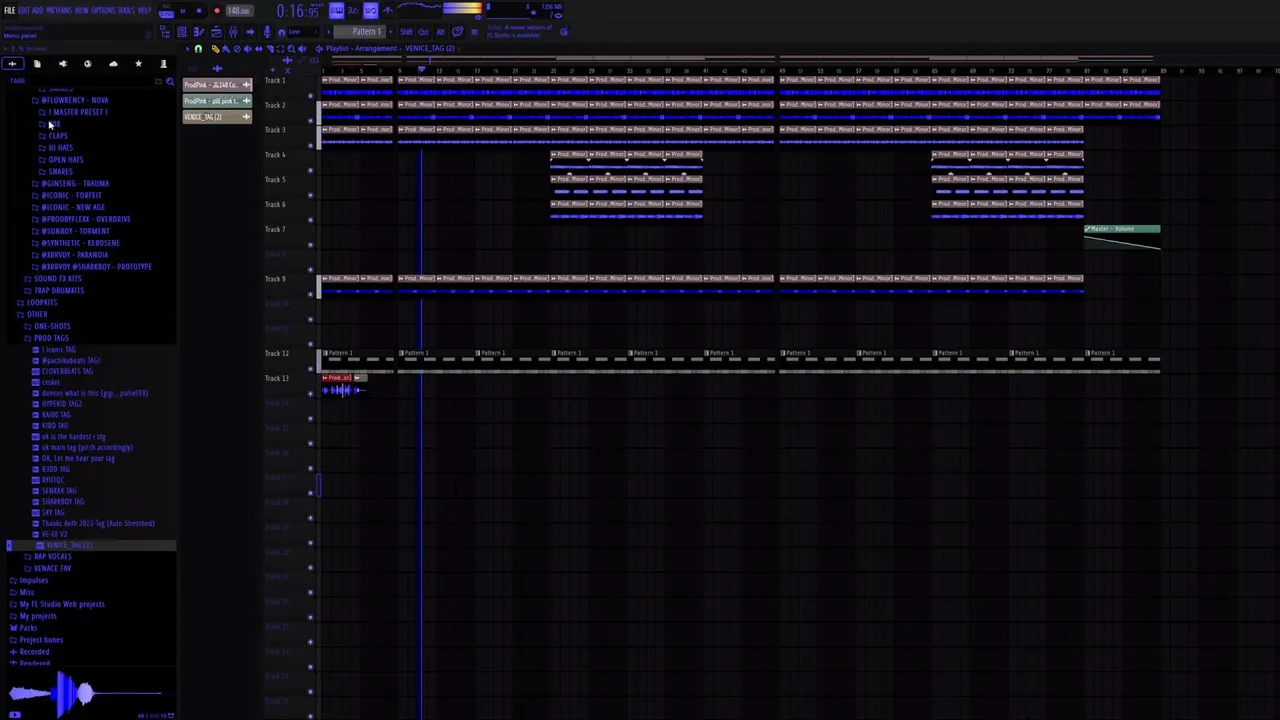Select the browser files tab icon
The image size is (1280, 720).
(37, 64)
